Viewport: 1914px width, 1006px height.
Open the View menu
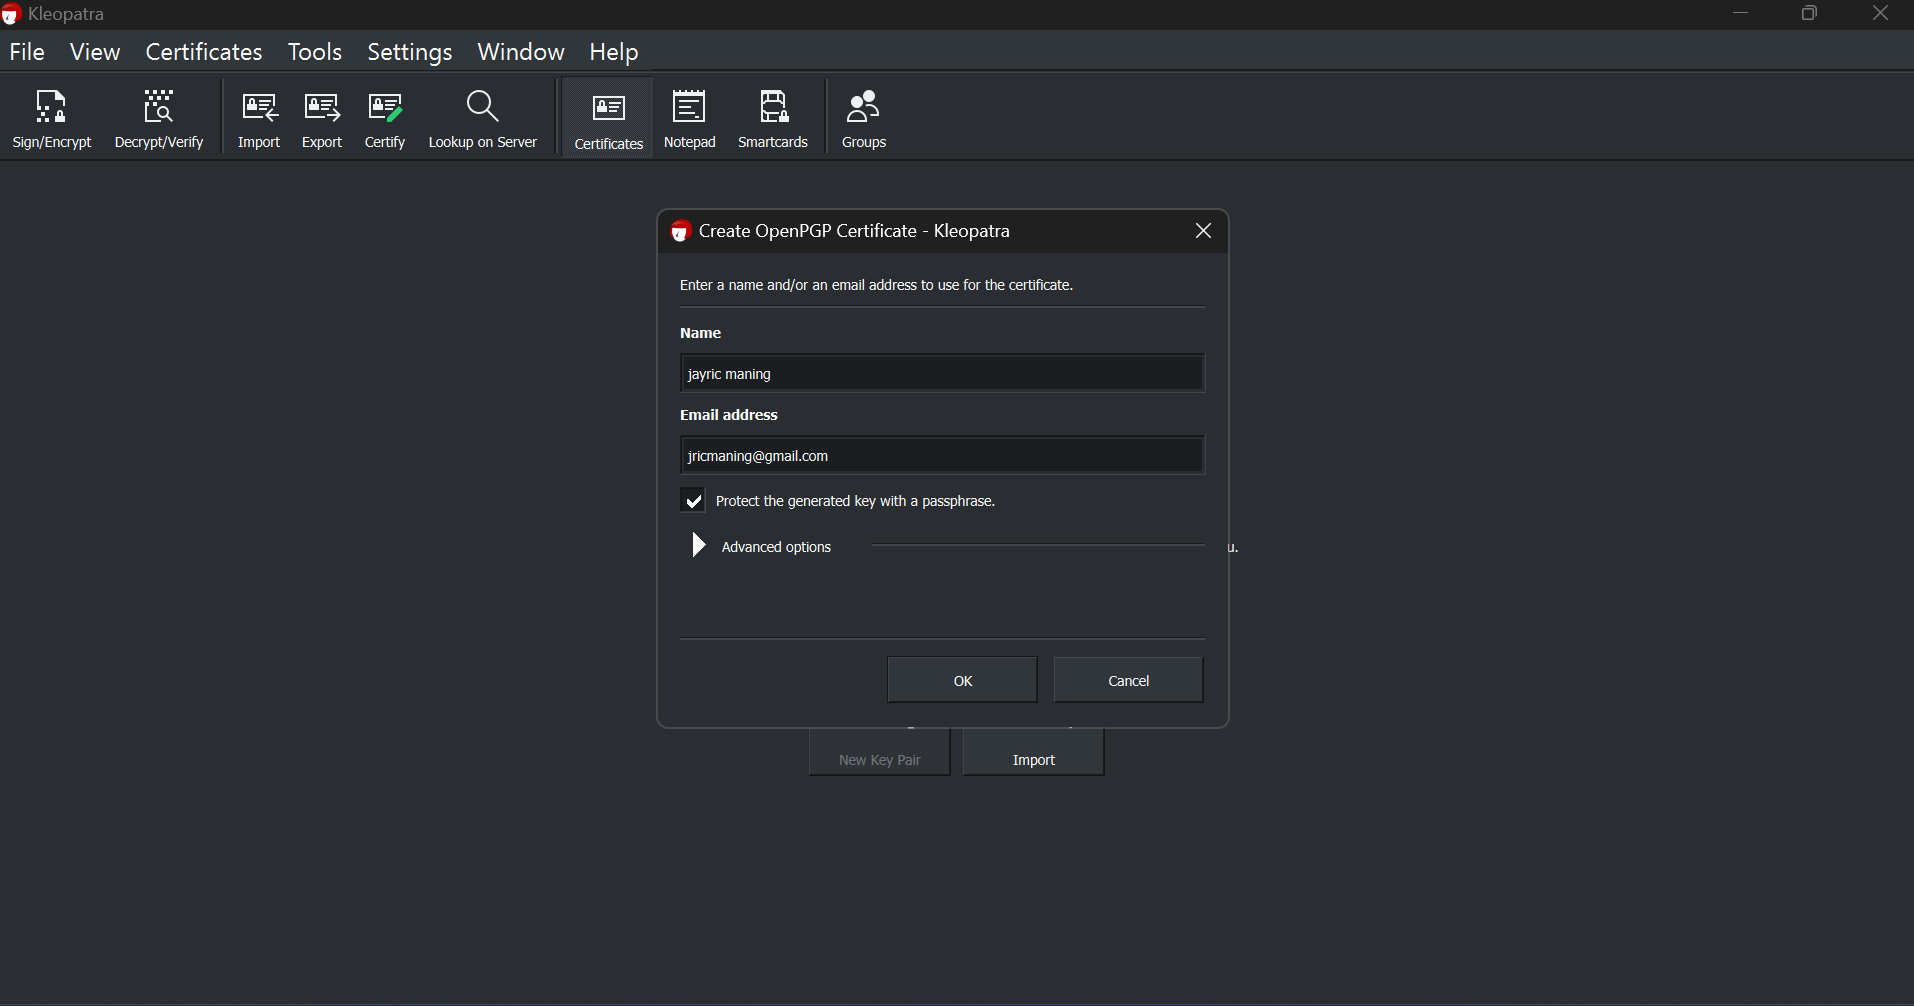95,52
